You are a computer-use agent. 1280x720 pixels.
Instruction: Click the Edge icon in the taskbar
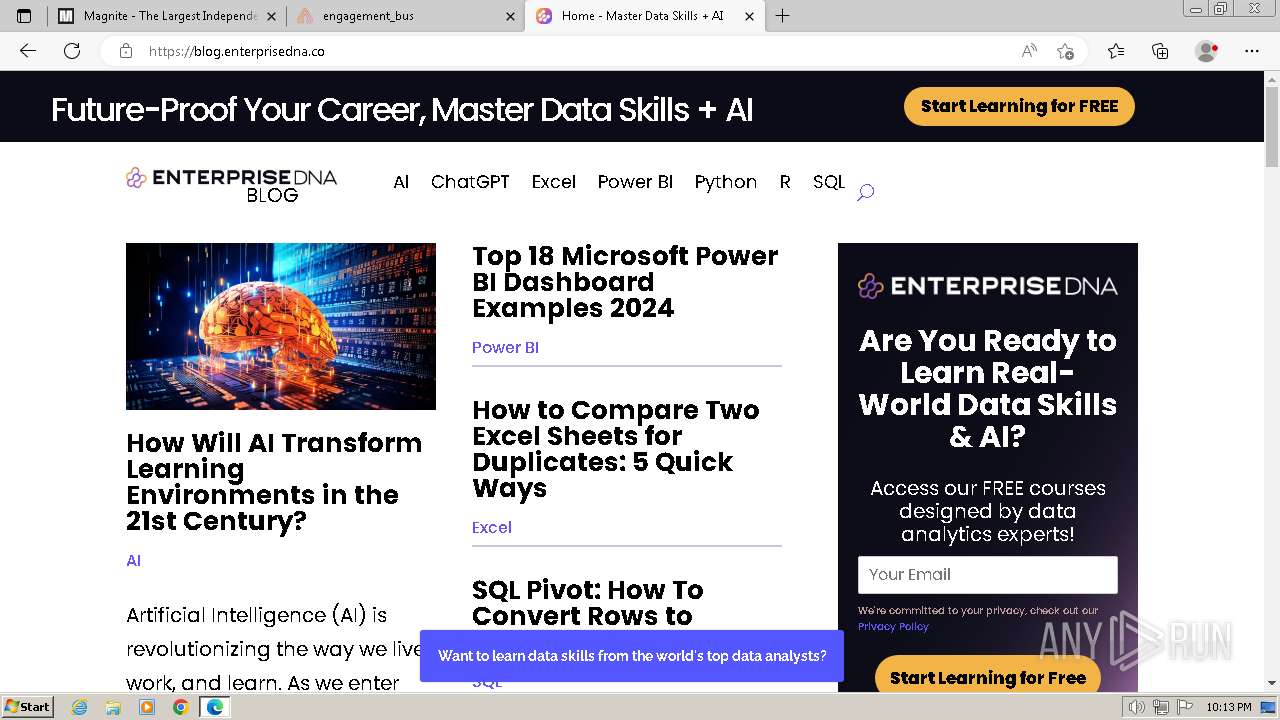214,707
